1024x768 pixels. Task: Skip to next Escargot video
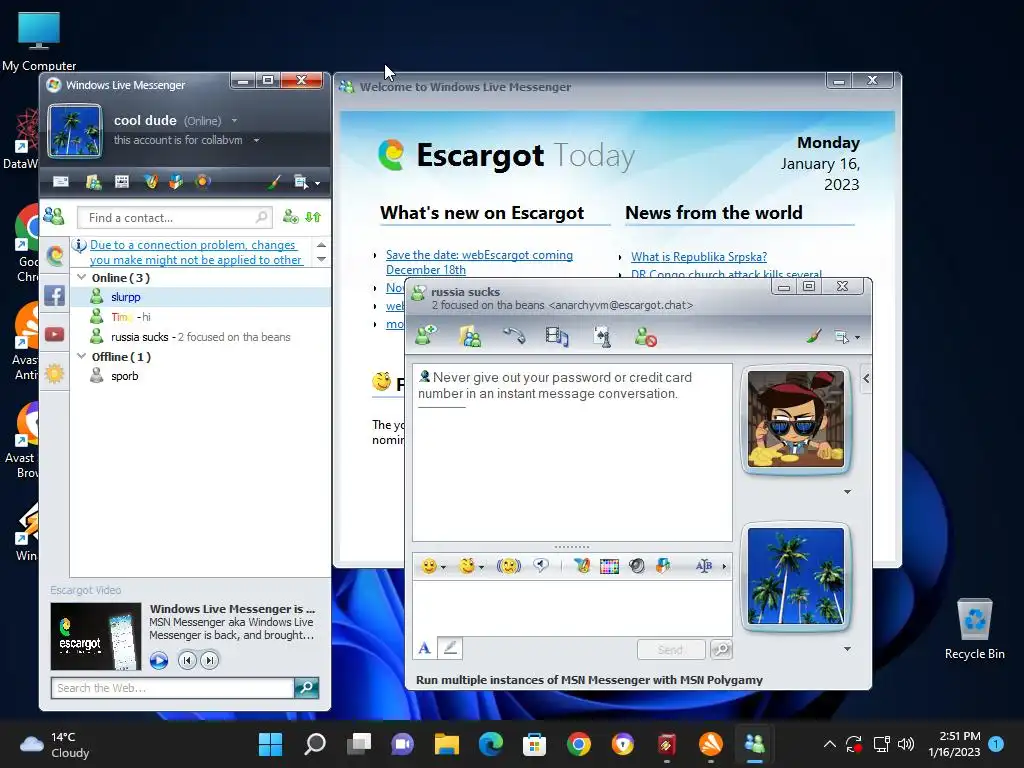click(210, 660)
